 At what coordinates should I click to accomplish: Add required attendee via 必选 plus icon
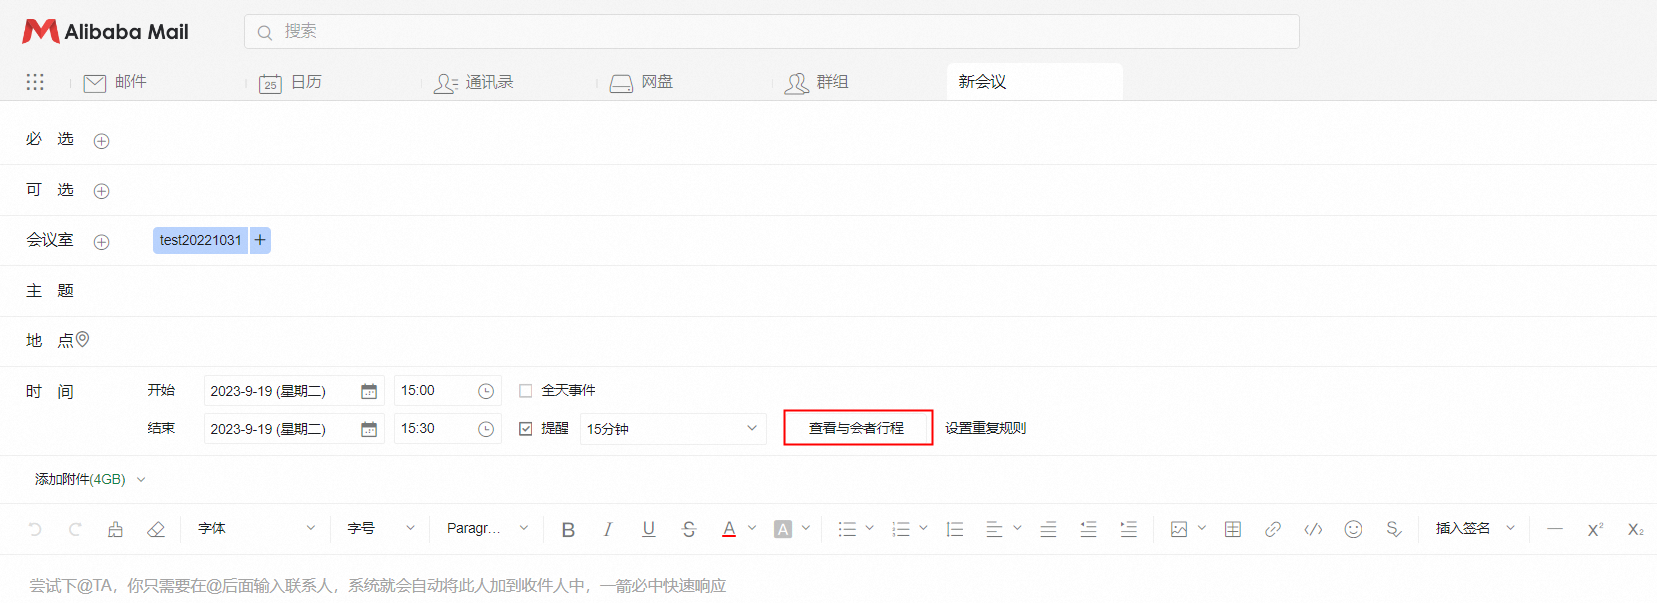coord(101,141)
